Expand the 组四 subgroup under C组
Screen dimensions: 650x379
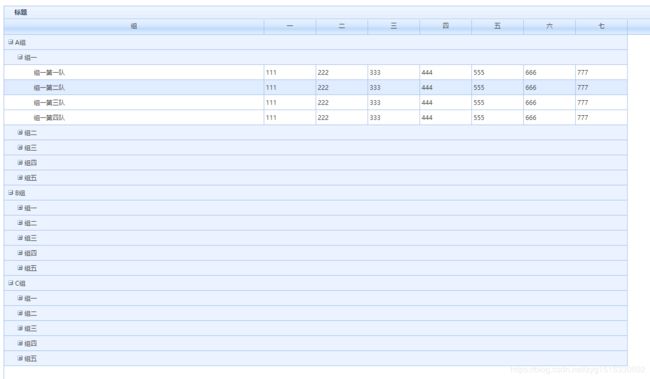coord(20,343)
